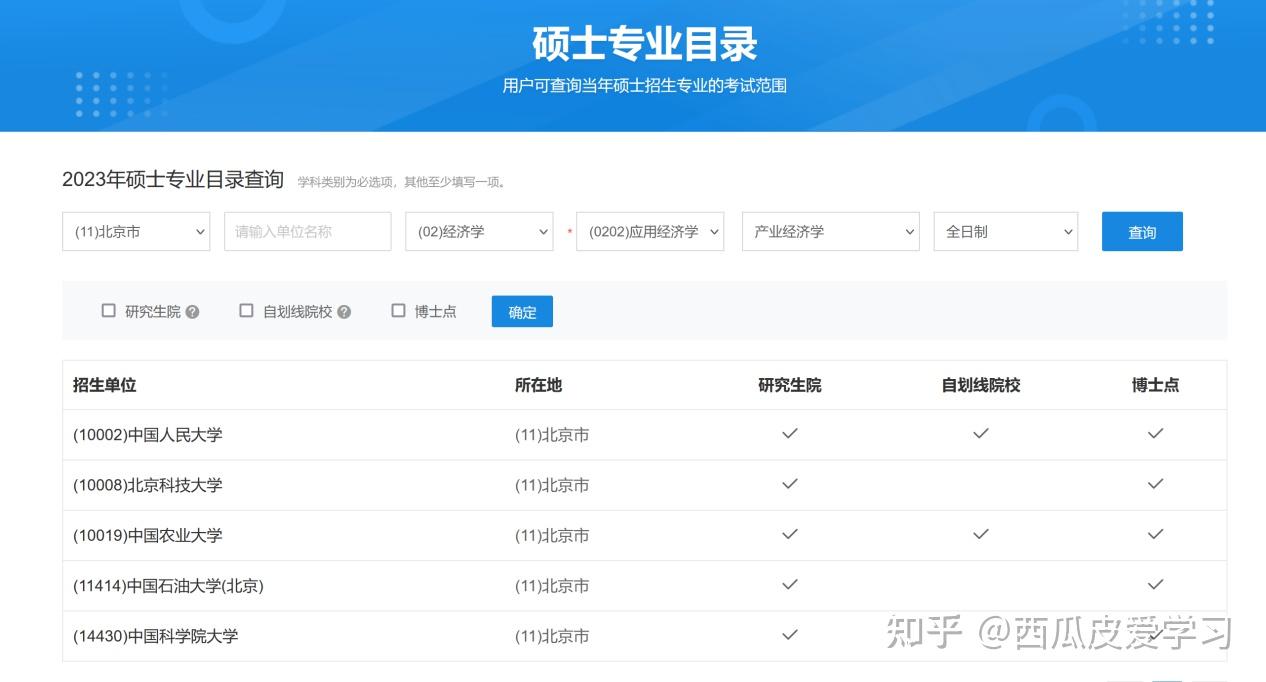Click 研究生院 checkmark in 中国农业大学 row
The width and height of the screenshot is (1266, 682).
[790, 534]
